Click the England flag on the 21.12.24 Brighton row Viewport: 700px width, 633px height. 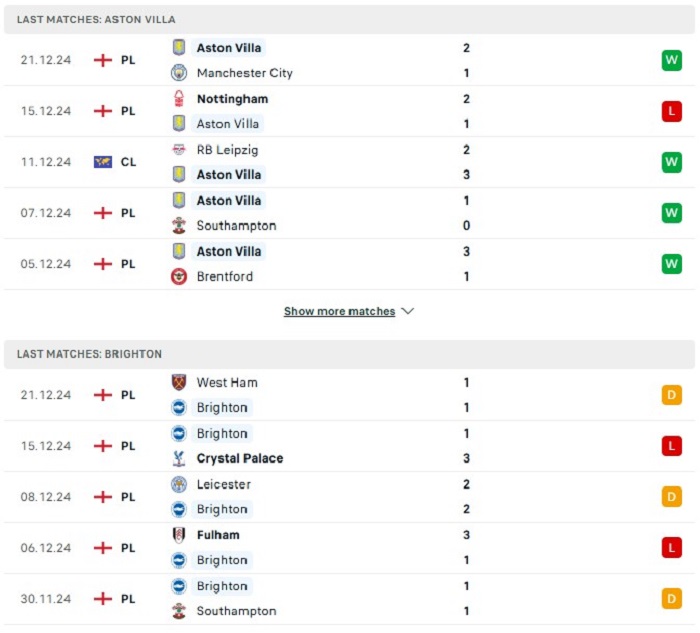[103, 395]
